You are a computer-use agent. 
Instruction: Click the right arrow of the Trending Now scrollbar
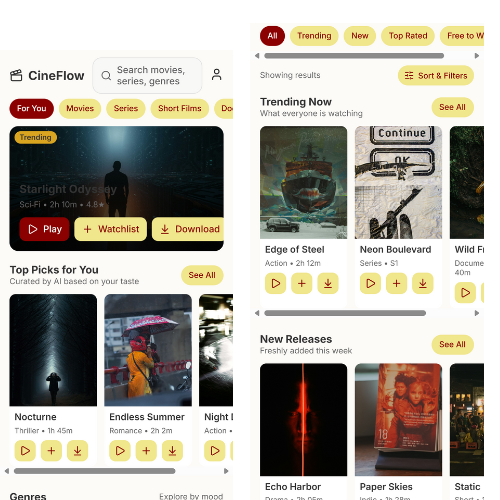coord(477,313)
